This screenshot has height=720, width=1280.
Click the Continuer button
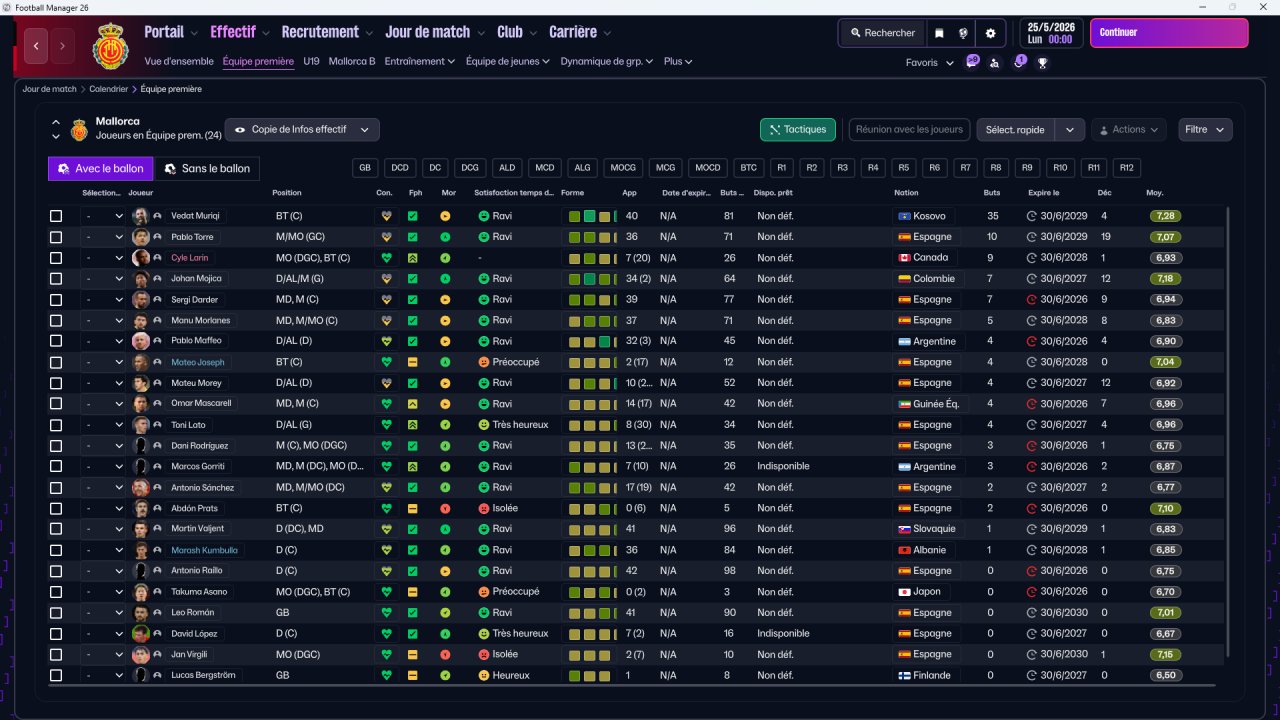pyautogui.click(x=1169, y=33)
